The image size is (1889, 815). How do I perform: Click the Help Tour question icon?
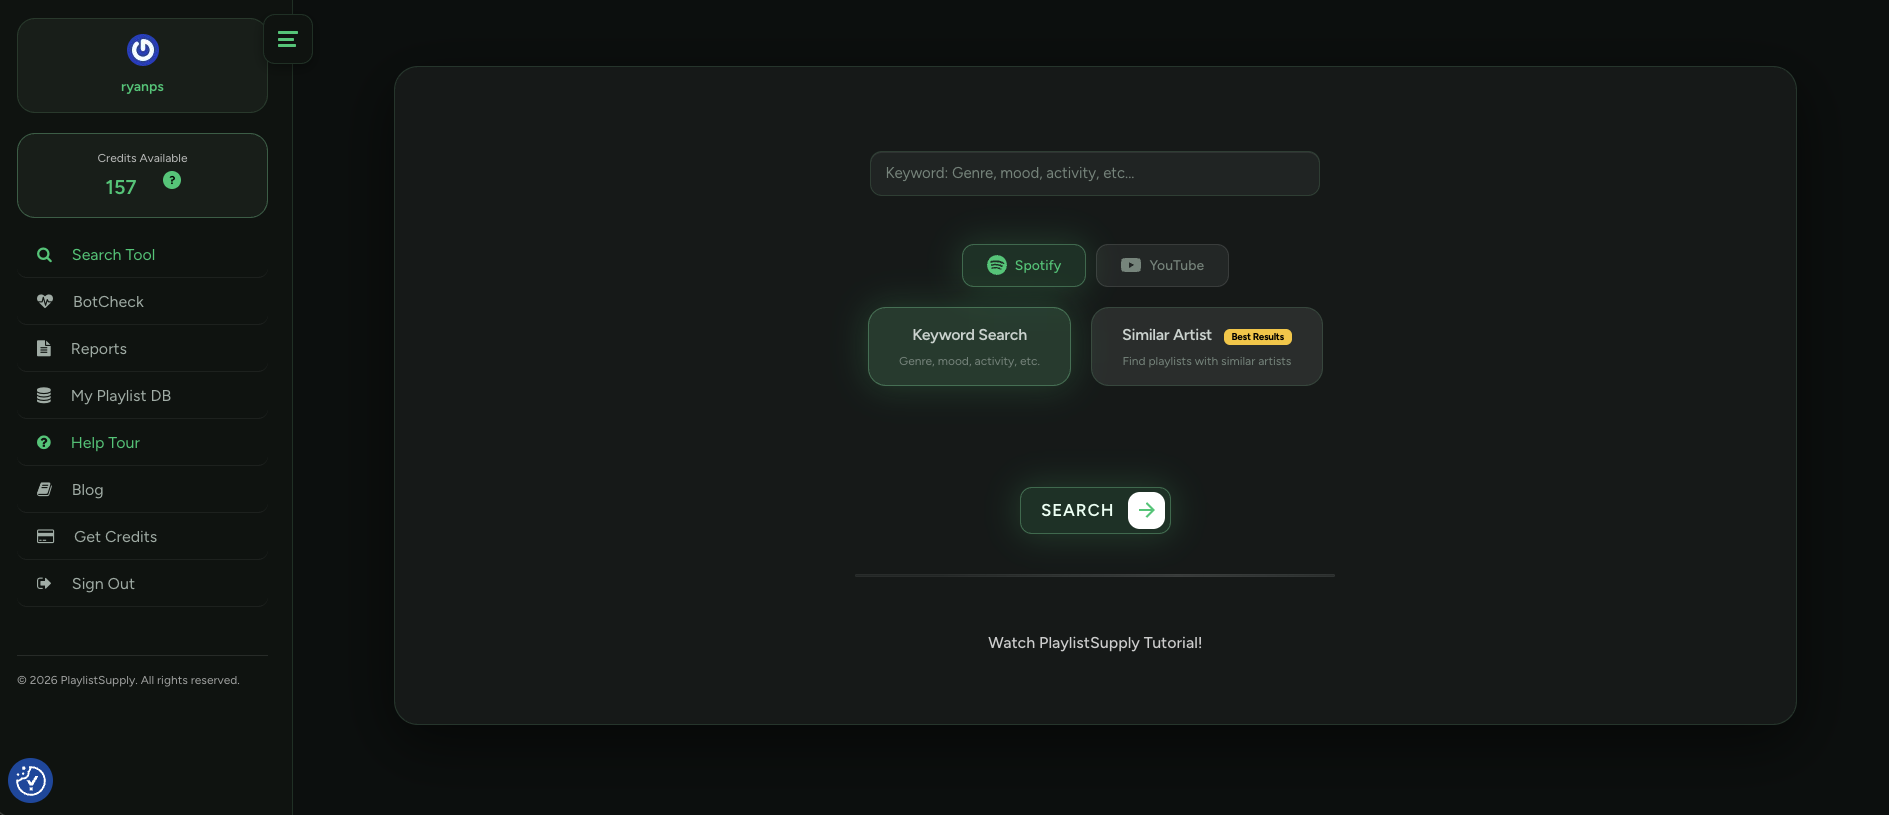44,442
